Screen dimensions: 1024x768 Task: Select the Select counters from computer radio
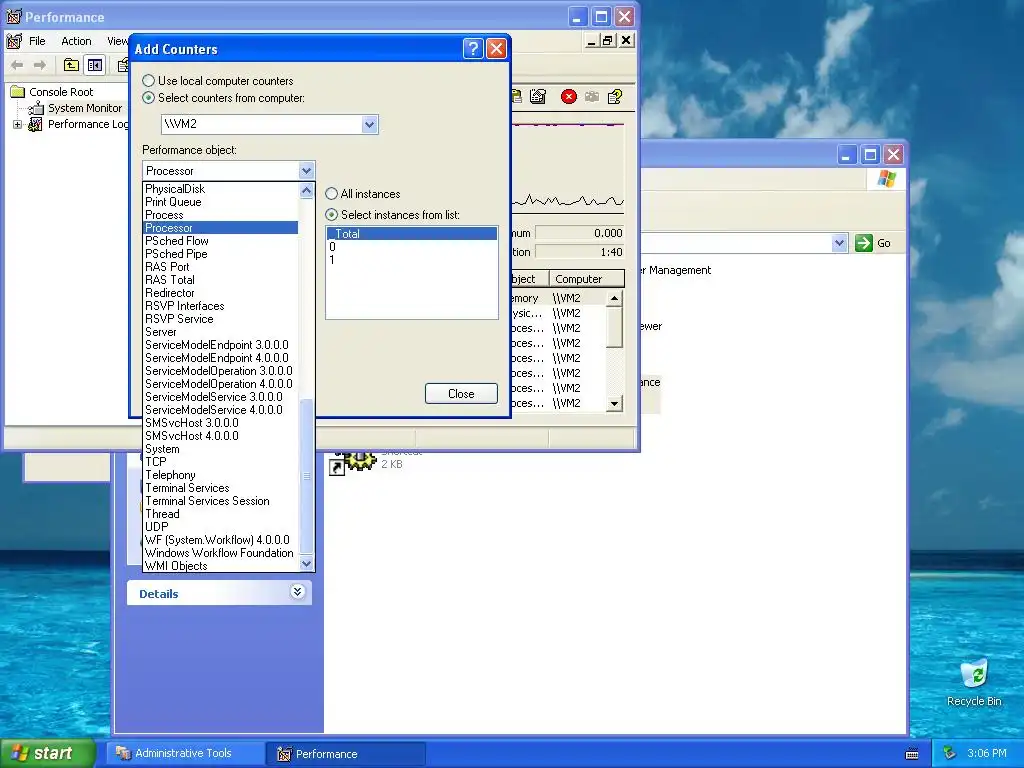point(148,97)
